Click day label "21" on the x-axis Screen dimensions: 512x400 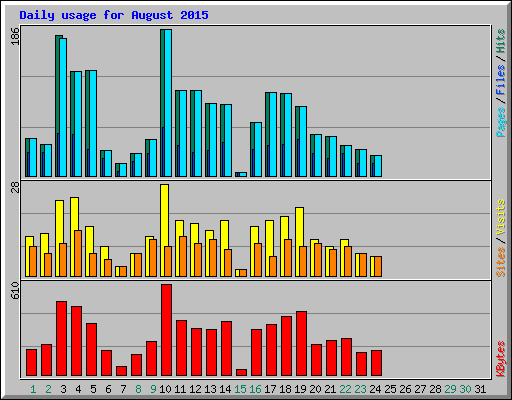330,389
